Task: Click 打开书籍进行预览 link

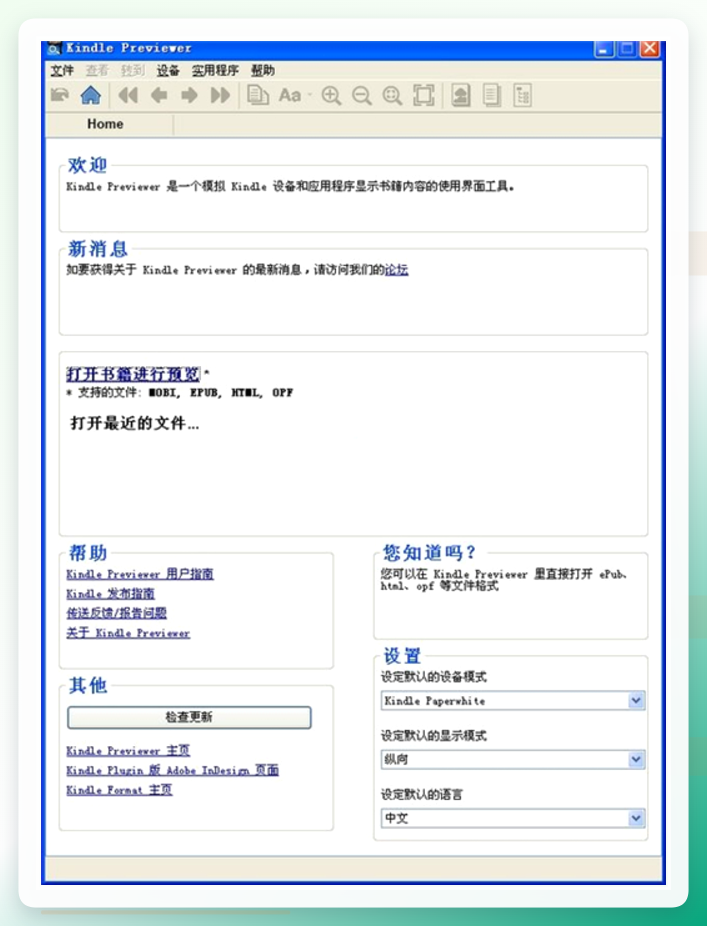Action: 133,374
